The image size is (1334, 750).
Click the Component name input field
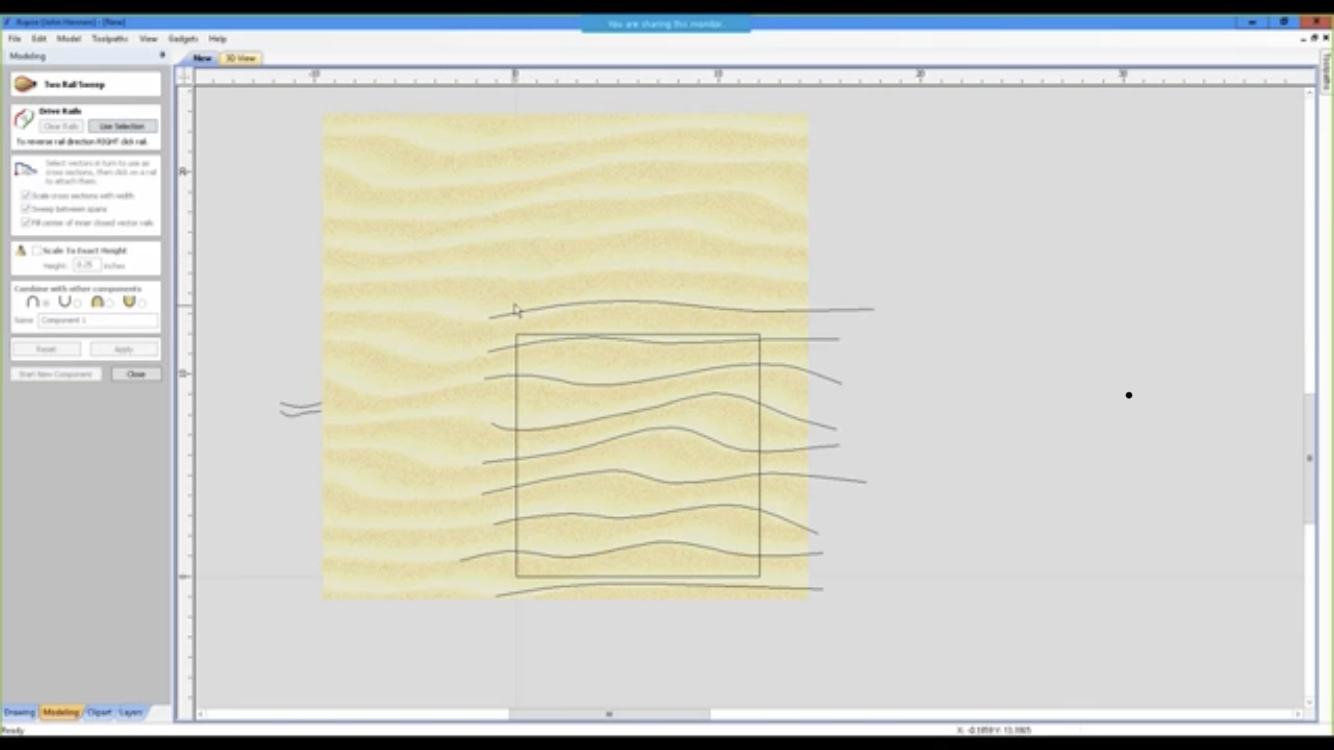(98, 321)
